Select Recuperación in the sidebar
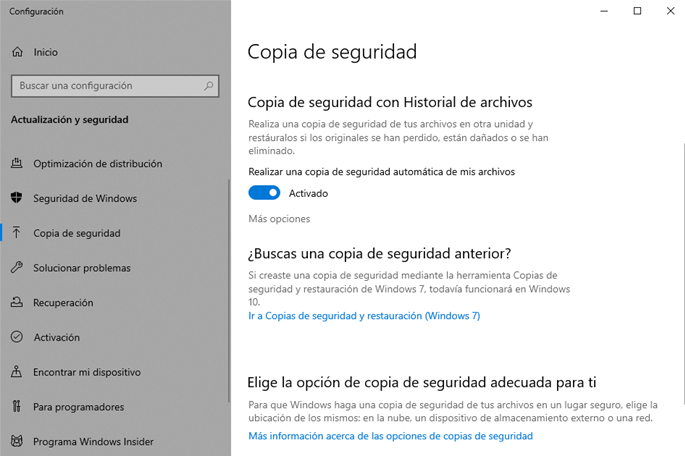Viewport: 685px width, 456px height. (63, 303)
